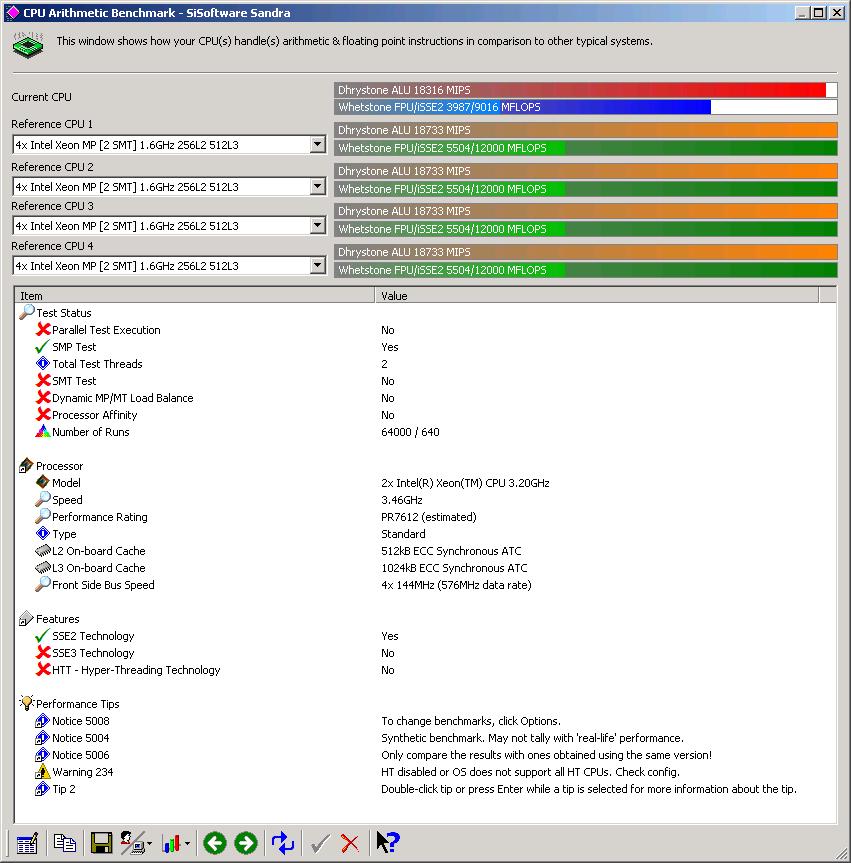The width and height of the screenshot is (851, 863).
Task: Click the memory chip icon for L2 On-board Cache
Action: click(x=43, y=550)
